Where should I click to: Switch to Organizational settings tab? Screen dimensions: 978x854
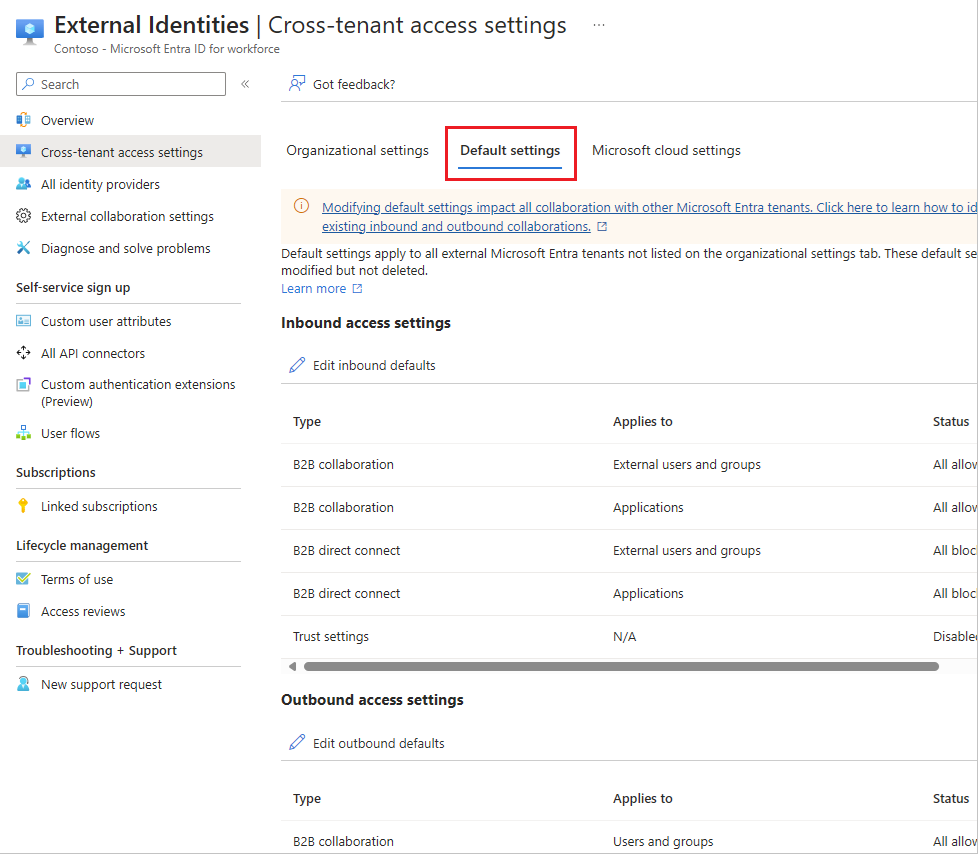pos(357,151)
